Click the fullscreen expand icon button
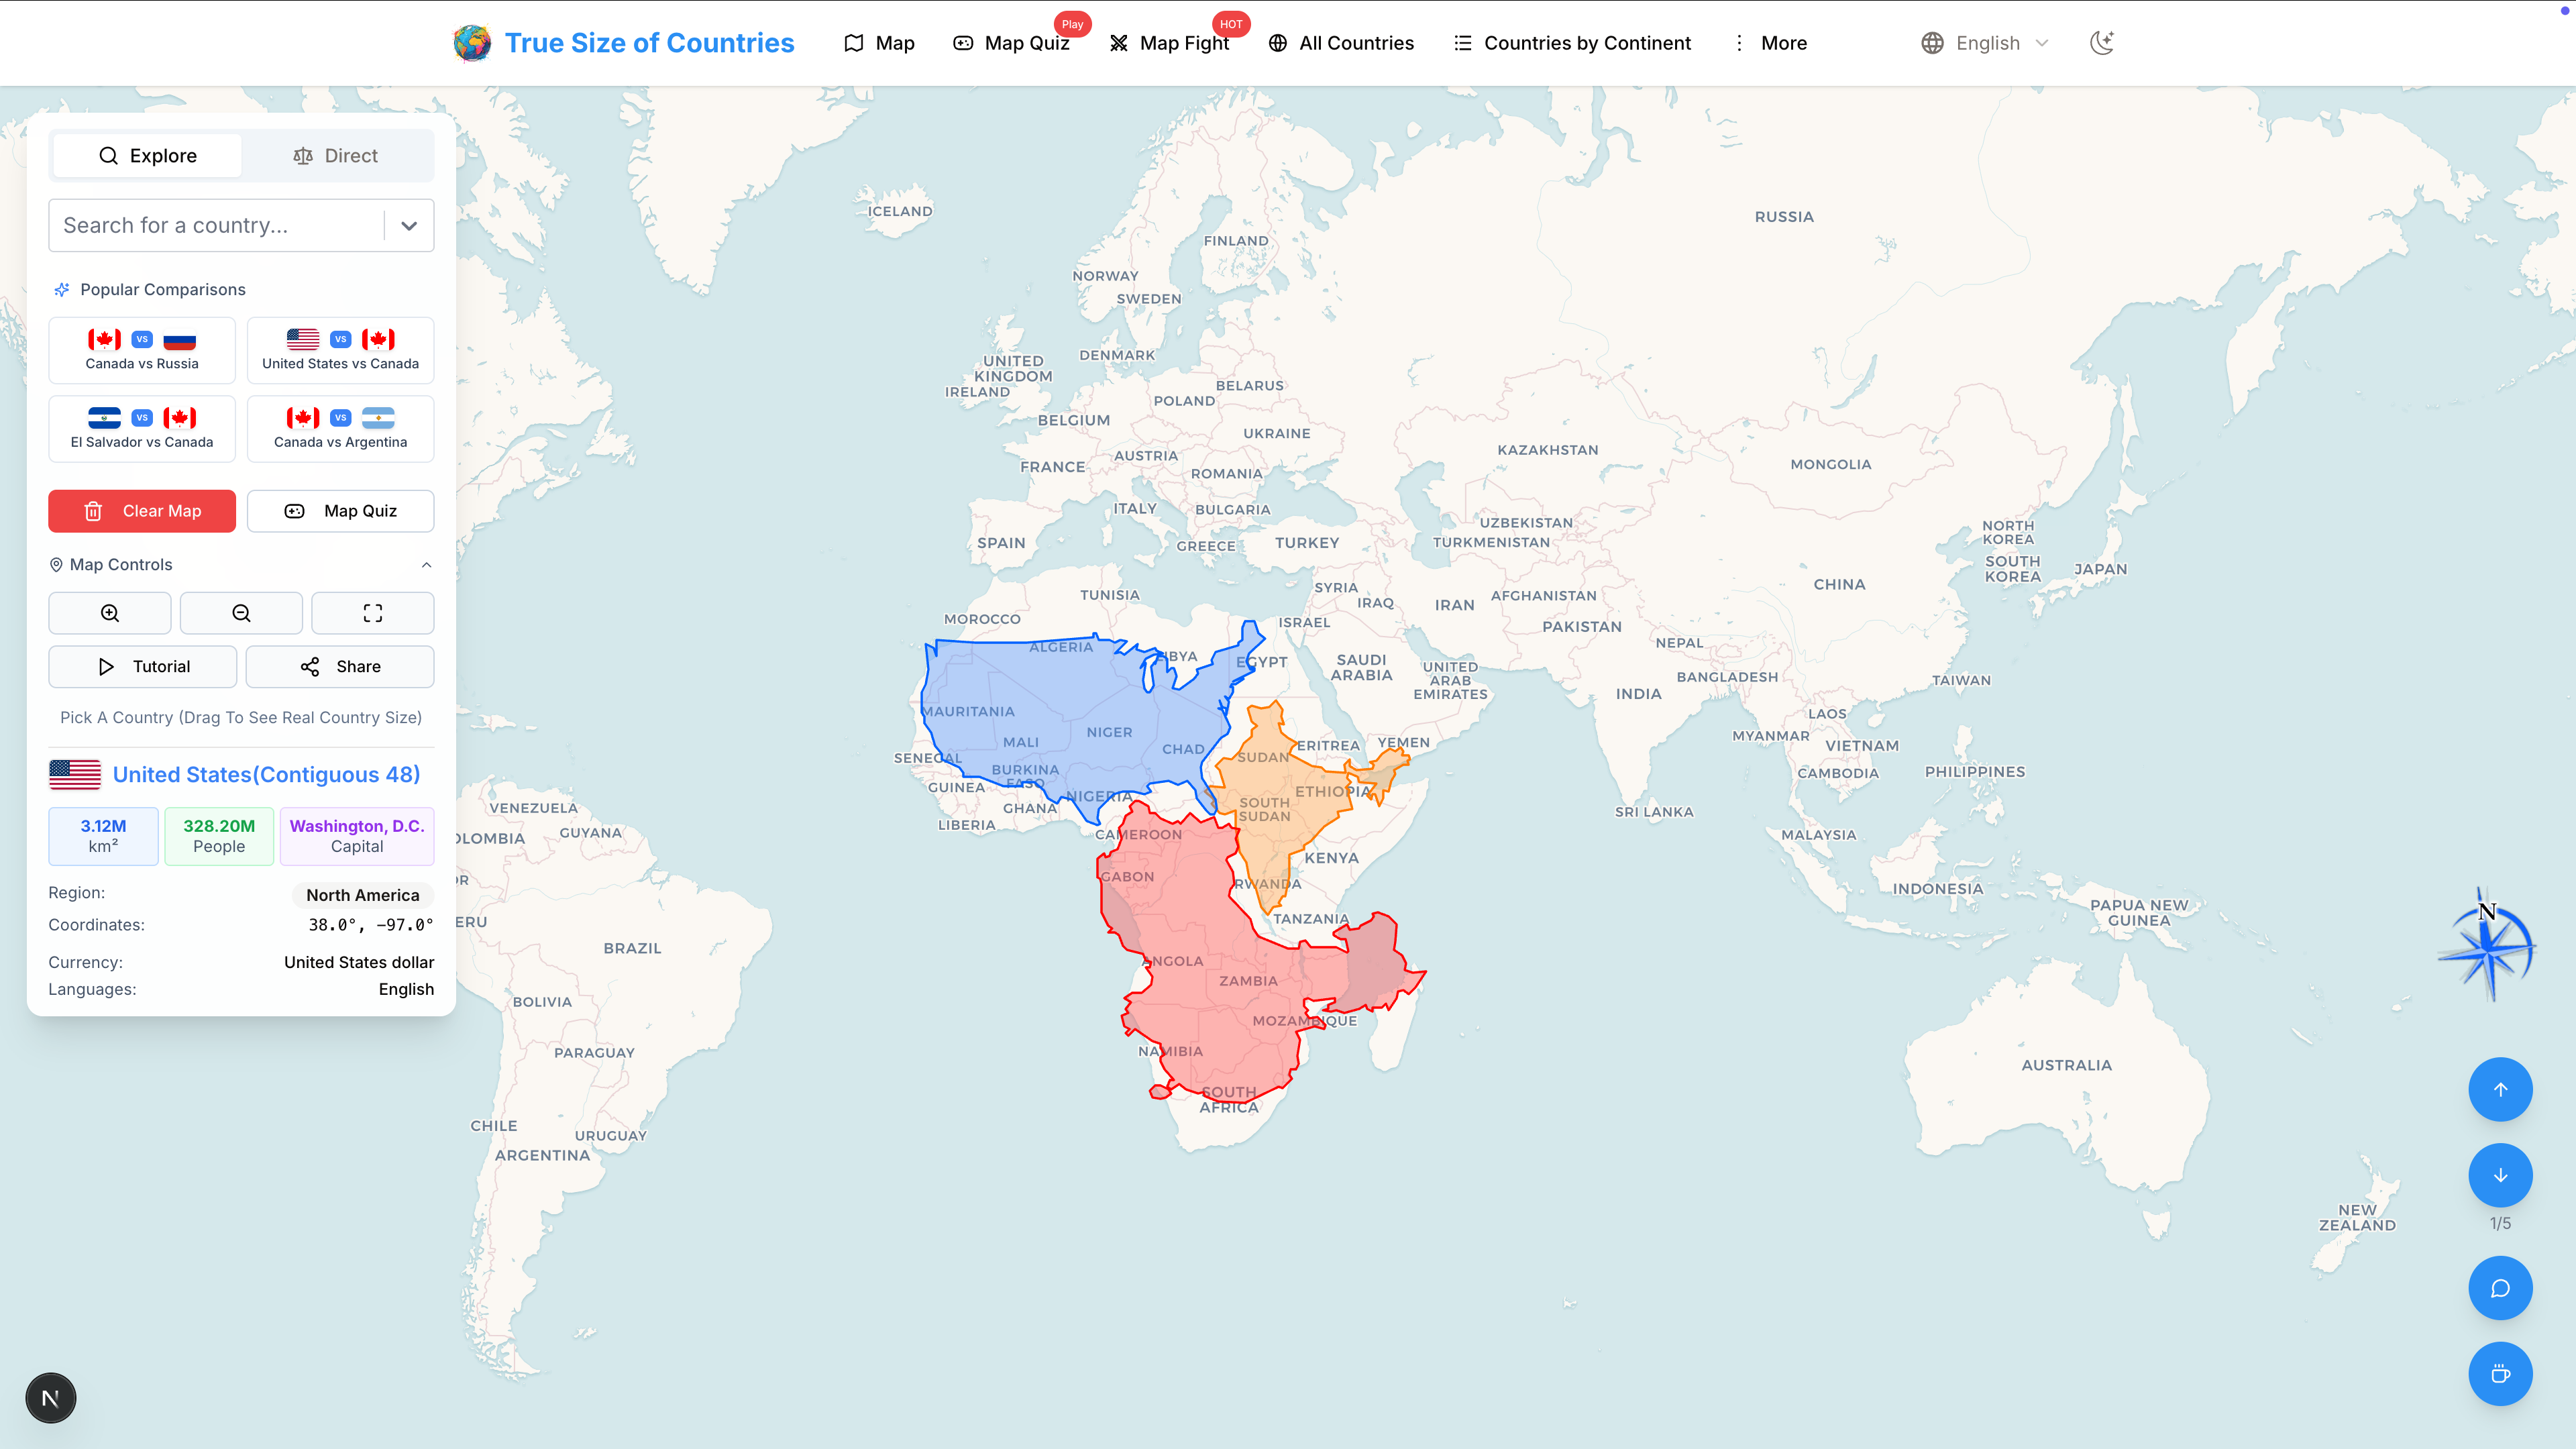The width and height of the screenshot is (2576, 1449). pos(372,613)
